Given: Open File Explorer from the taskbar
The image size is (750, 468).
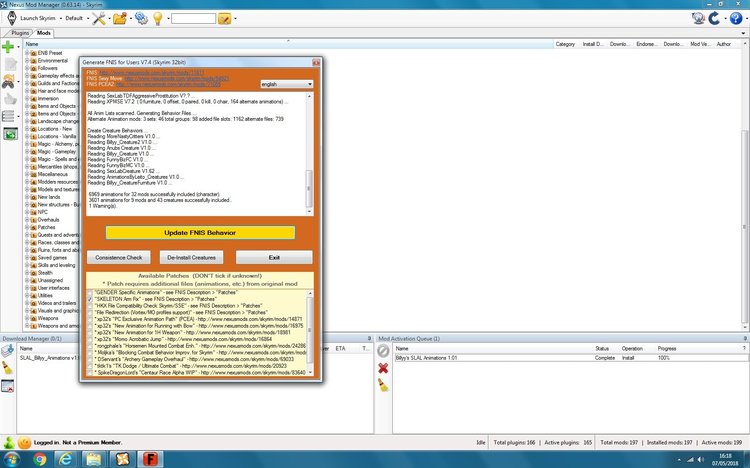Looking at the screenshot, I should [94, 459].
